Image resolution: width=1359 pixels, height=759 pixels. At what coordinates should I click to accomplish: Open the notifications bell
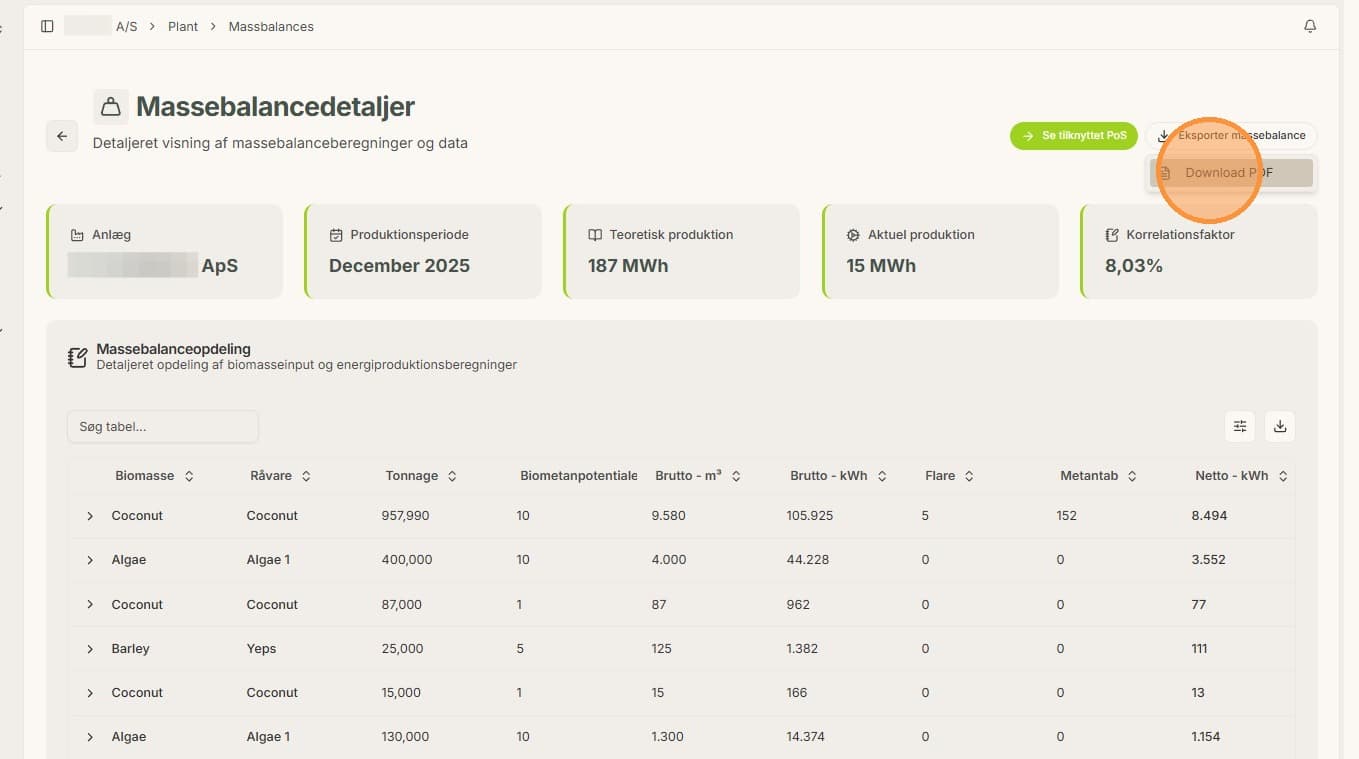click(x=1310, y=27)
